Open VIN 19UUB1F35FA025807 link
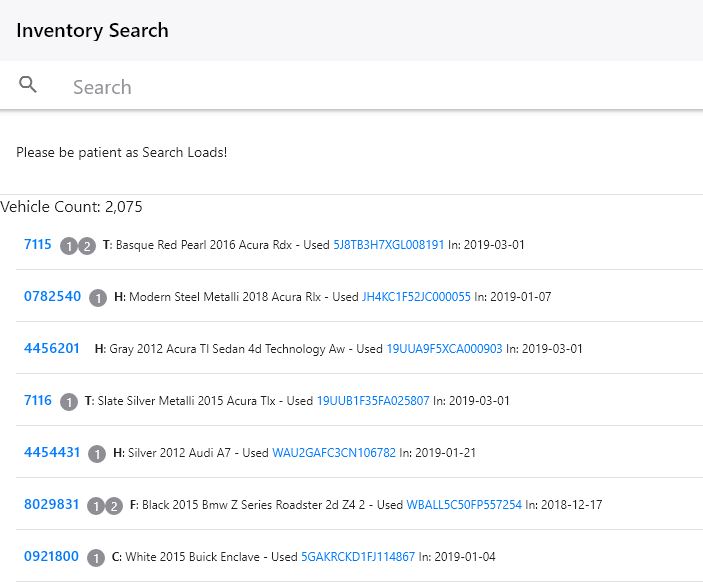The height and width of the screenshot is (584, 703). pyautogui.click(x=373, y=401)
